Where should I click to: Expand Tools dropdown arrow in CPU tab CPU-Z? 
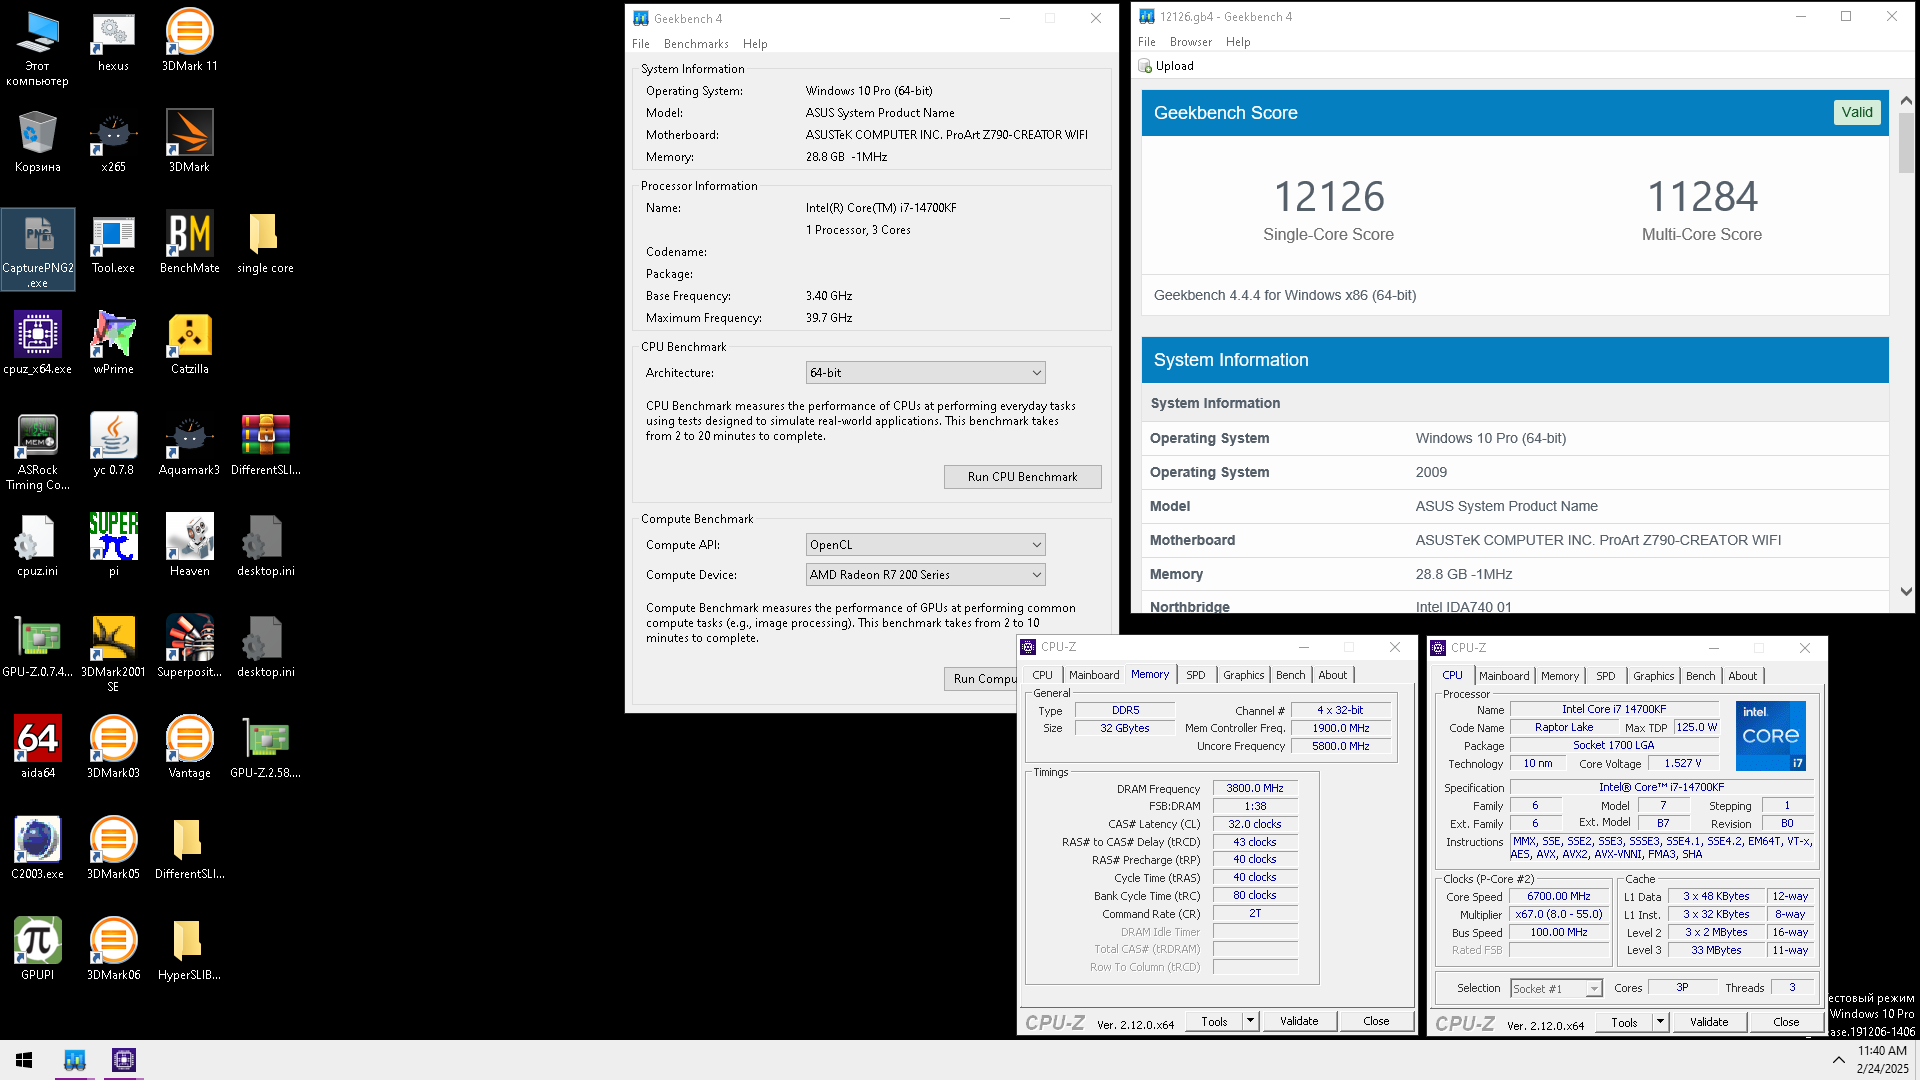tap(1660, 1022)
